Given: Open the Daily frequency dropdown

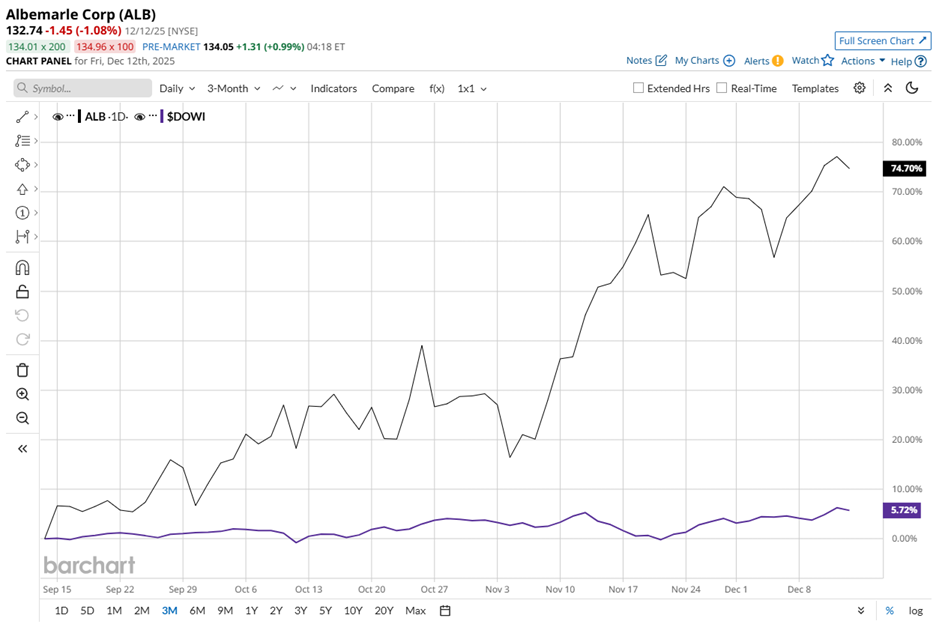Looking at the screenshot, I should (176, 88).
